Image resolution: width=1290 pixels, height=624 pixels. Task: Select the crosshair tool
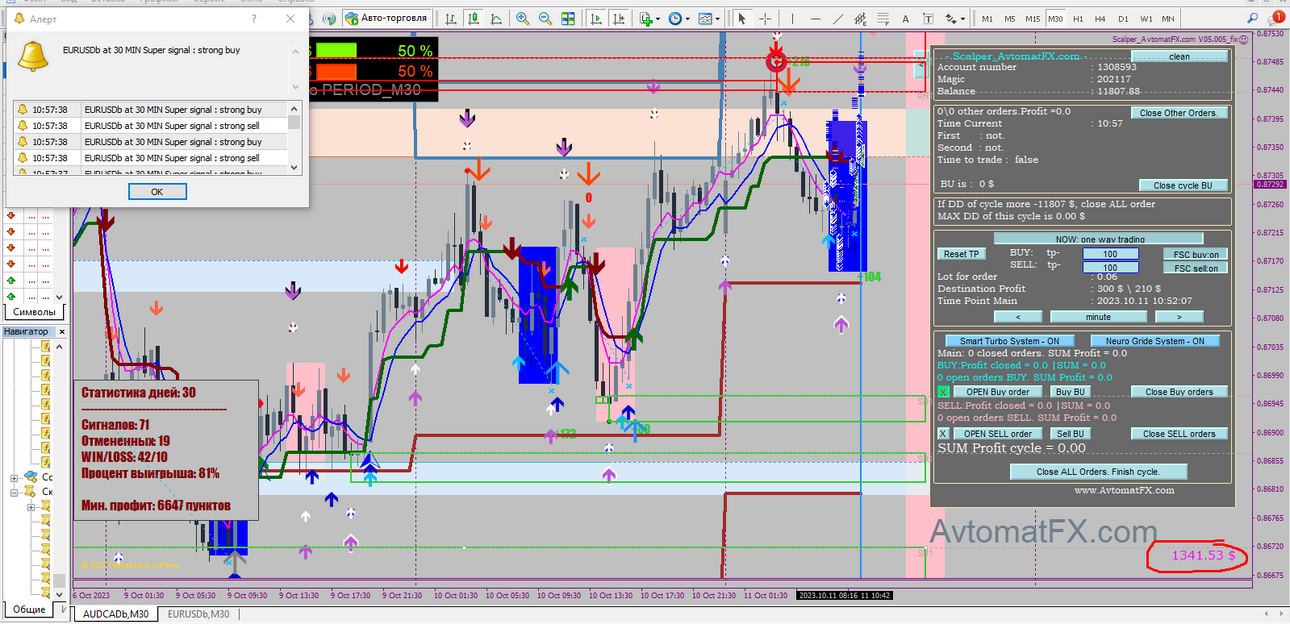[765, 18]
